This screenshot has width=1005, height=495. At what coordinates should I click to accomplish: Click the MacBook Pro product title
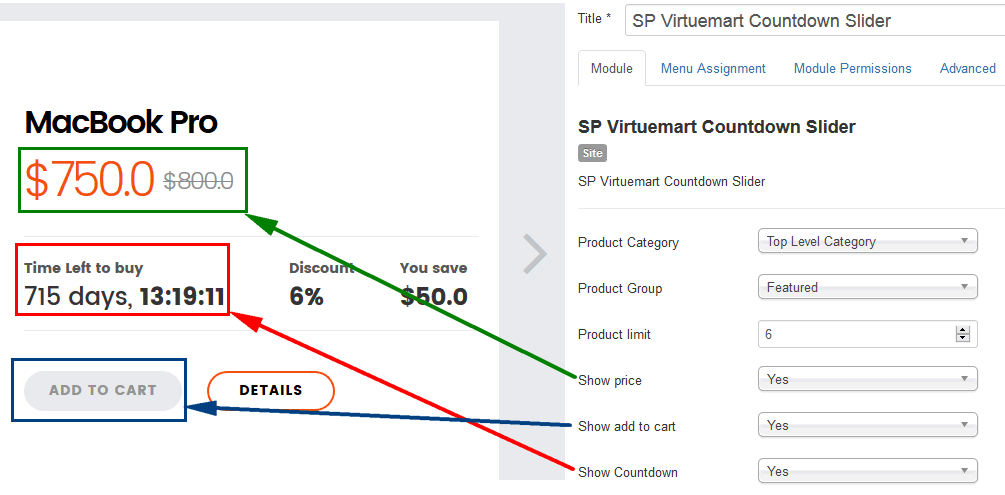[x=121, y=123]
